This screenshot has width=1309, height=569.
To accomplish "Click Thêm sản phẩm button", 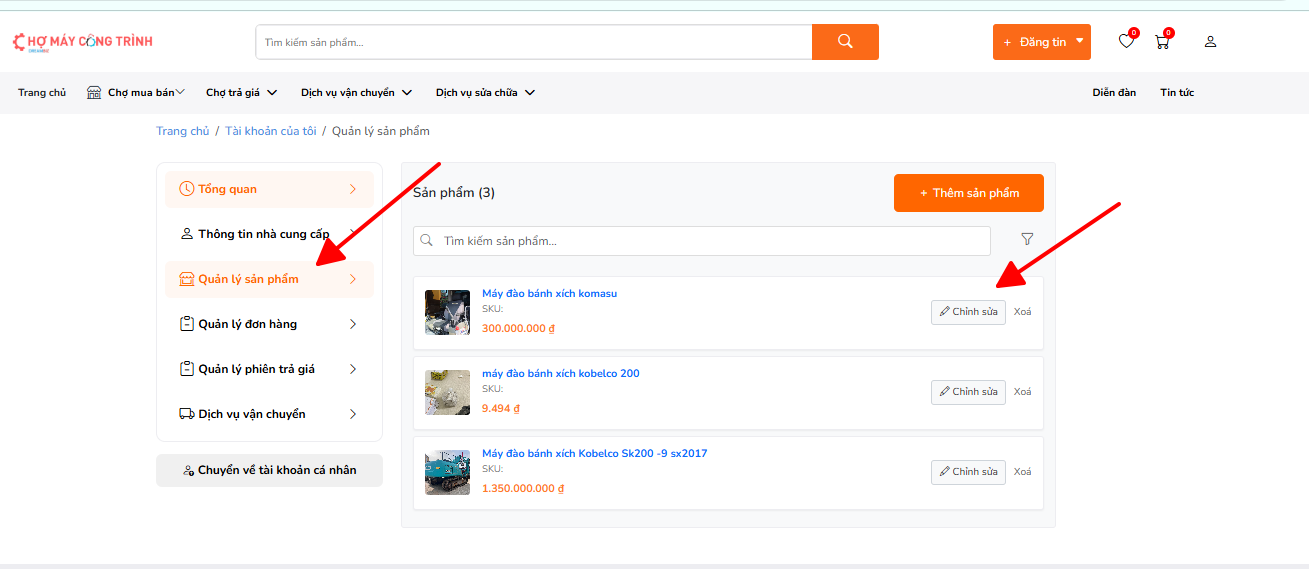I will [x=968, y=193].
